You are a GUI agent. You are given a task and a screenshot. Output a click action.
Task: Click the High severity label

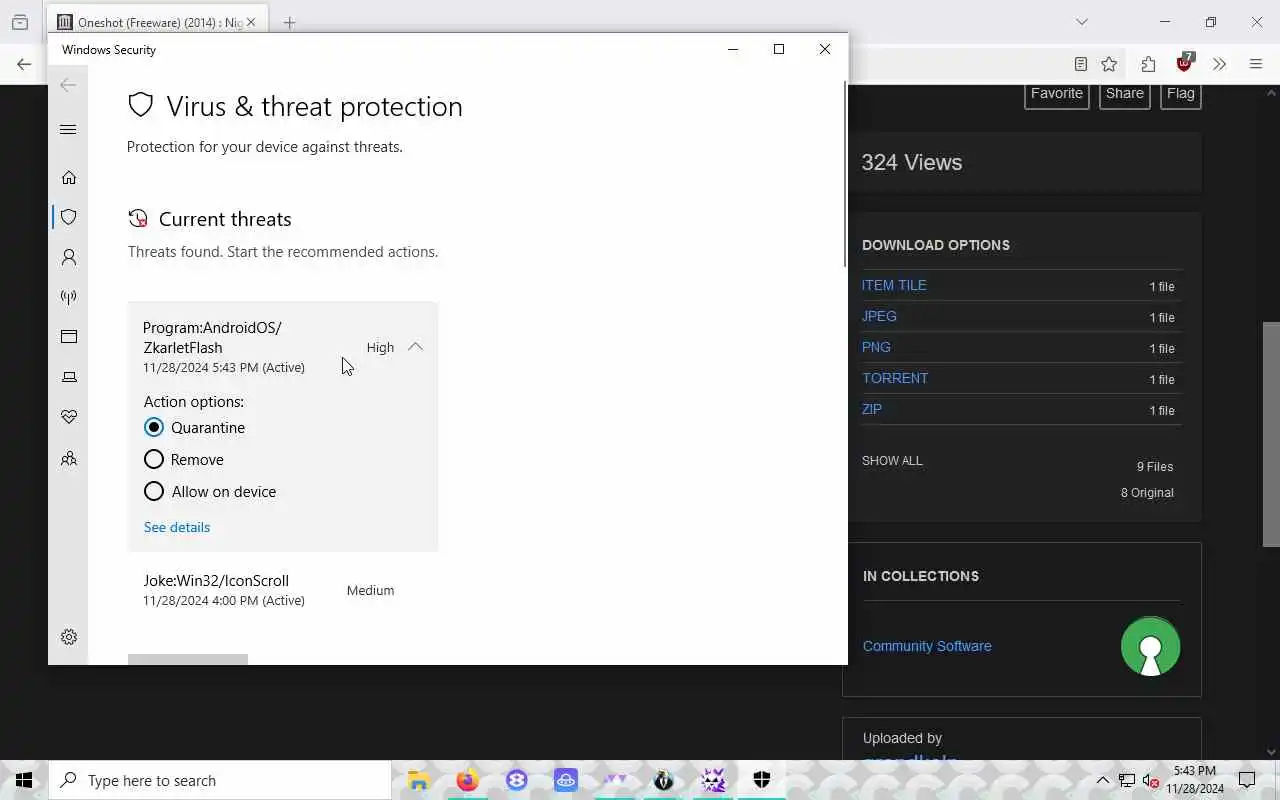coord(380,347)
